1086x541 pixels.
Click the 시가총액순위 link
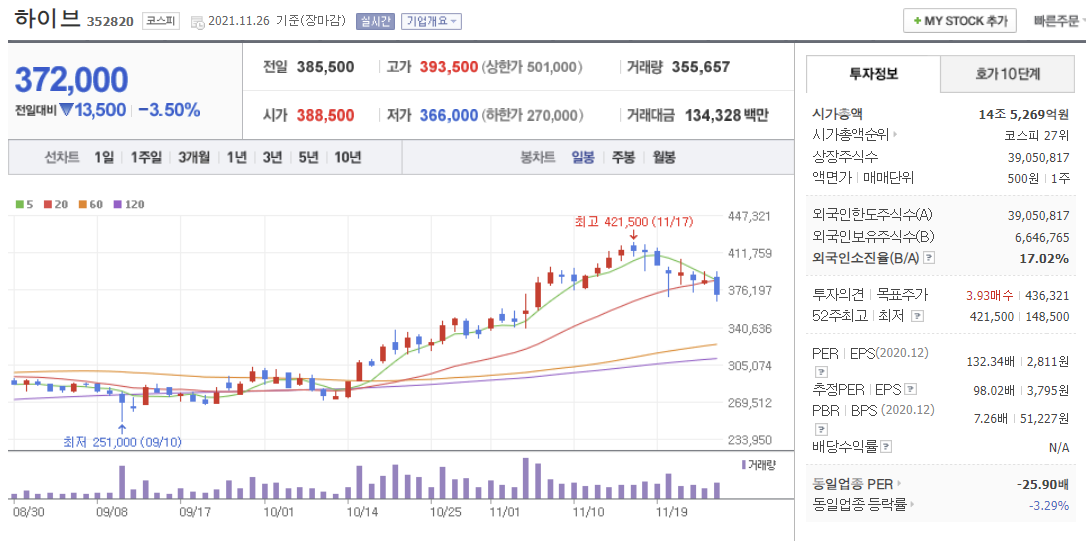click(x=851, y=135)
